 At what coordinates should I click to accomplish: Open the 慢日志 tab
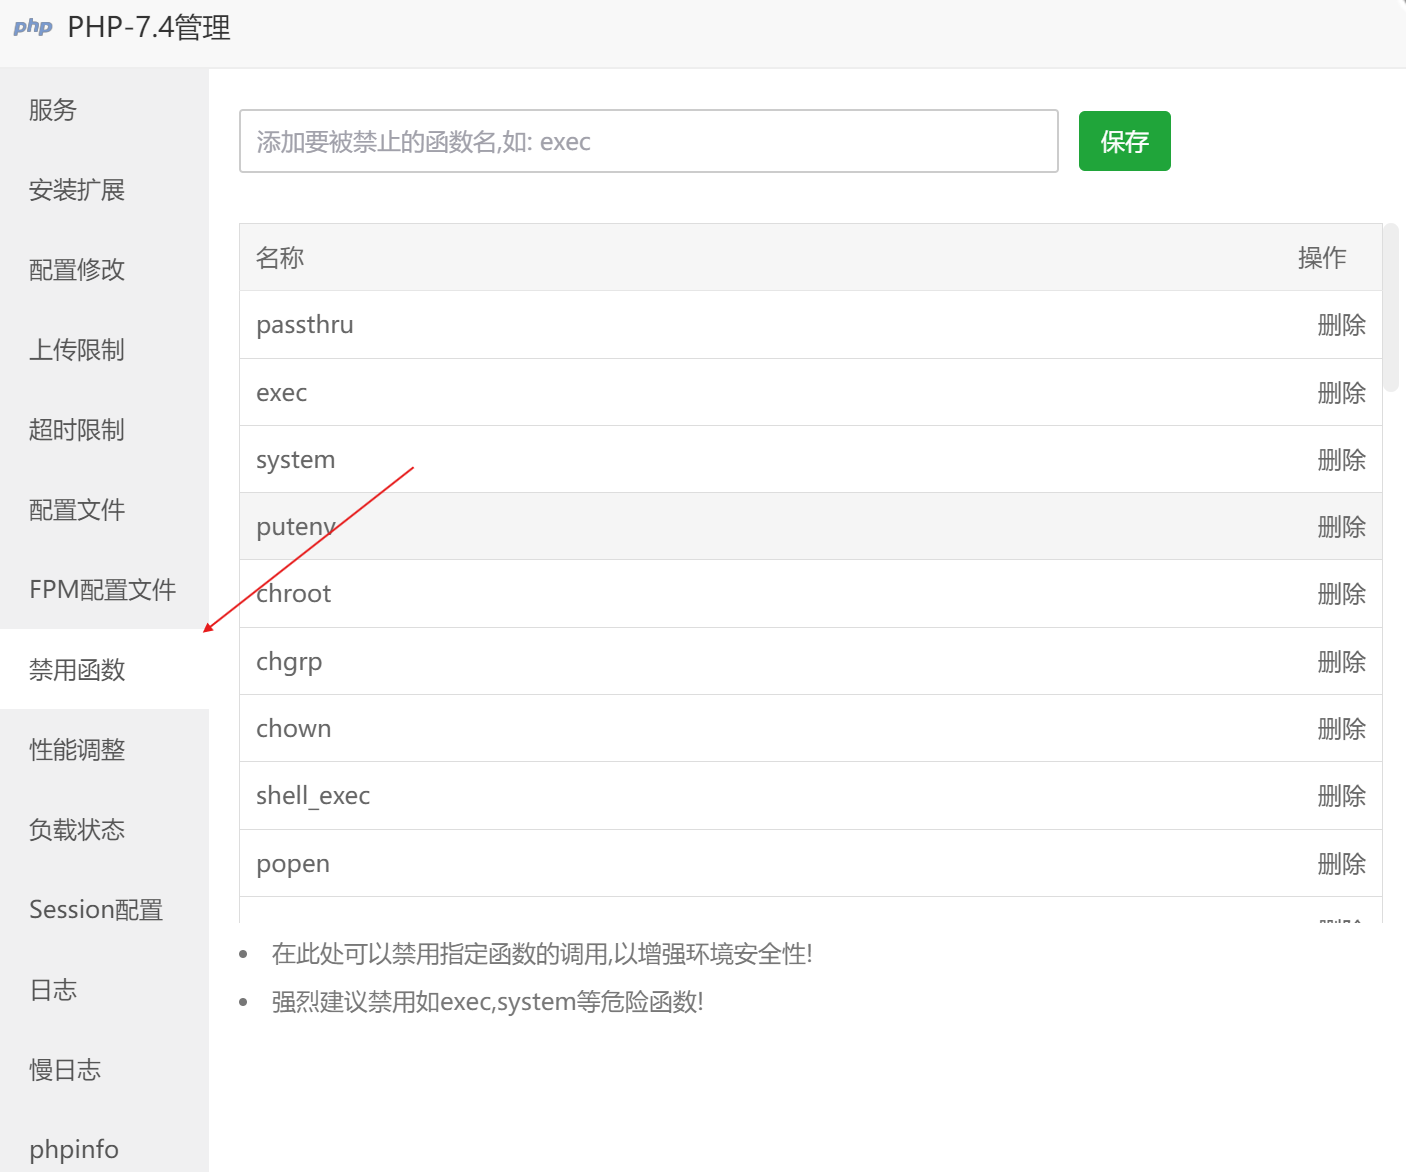65,1070
